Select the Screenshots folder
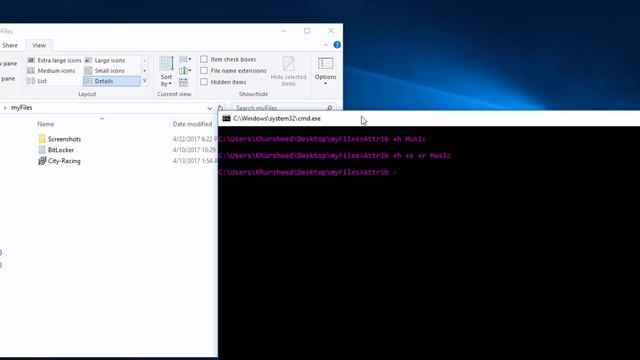Screen dimensions: 640x360 (64, 139)
